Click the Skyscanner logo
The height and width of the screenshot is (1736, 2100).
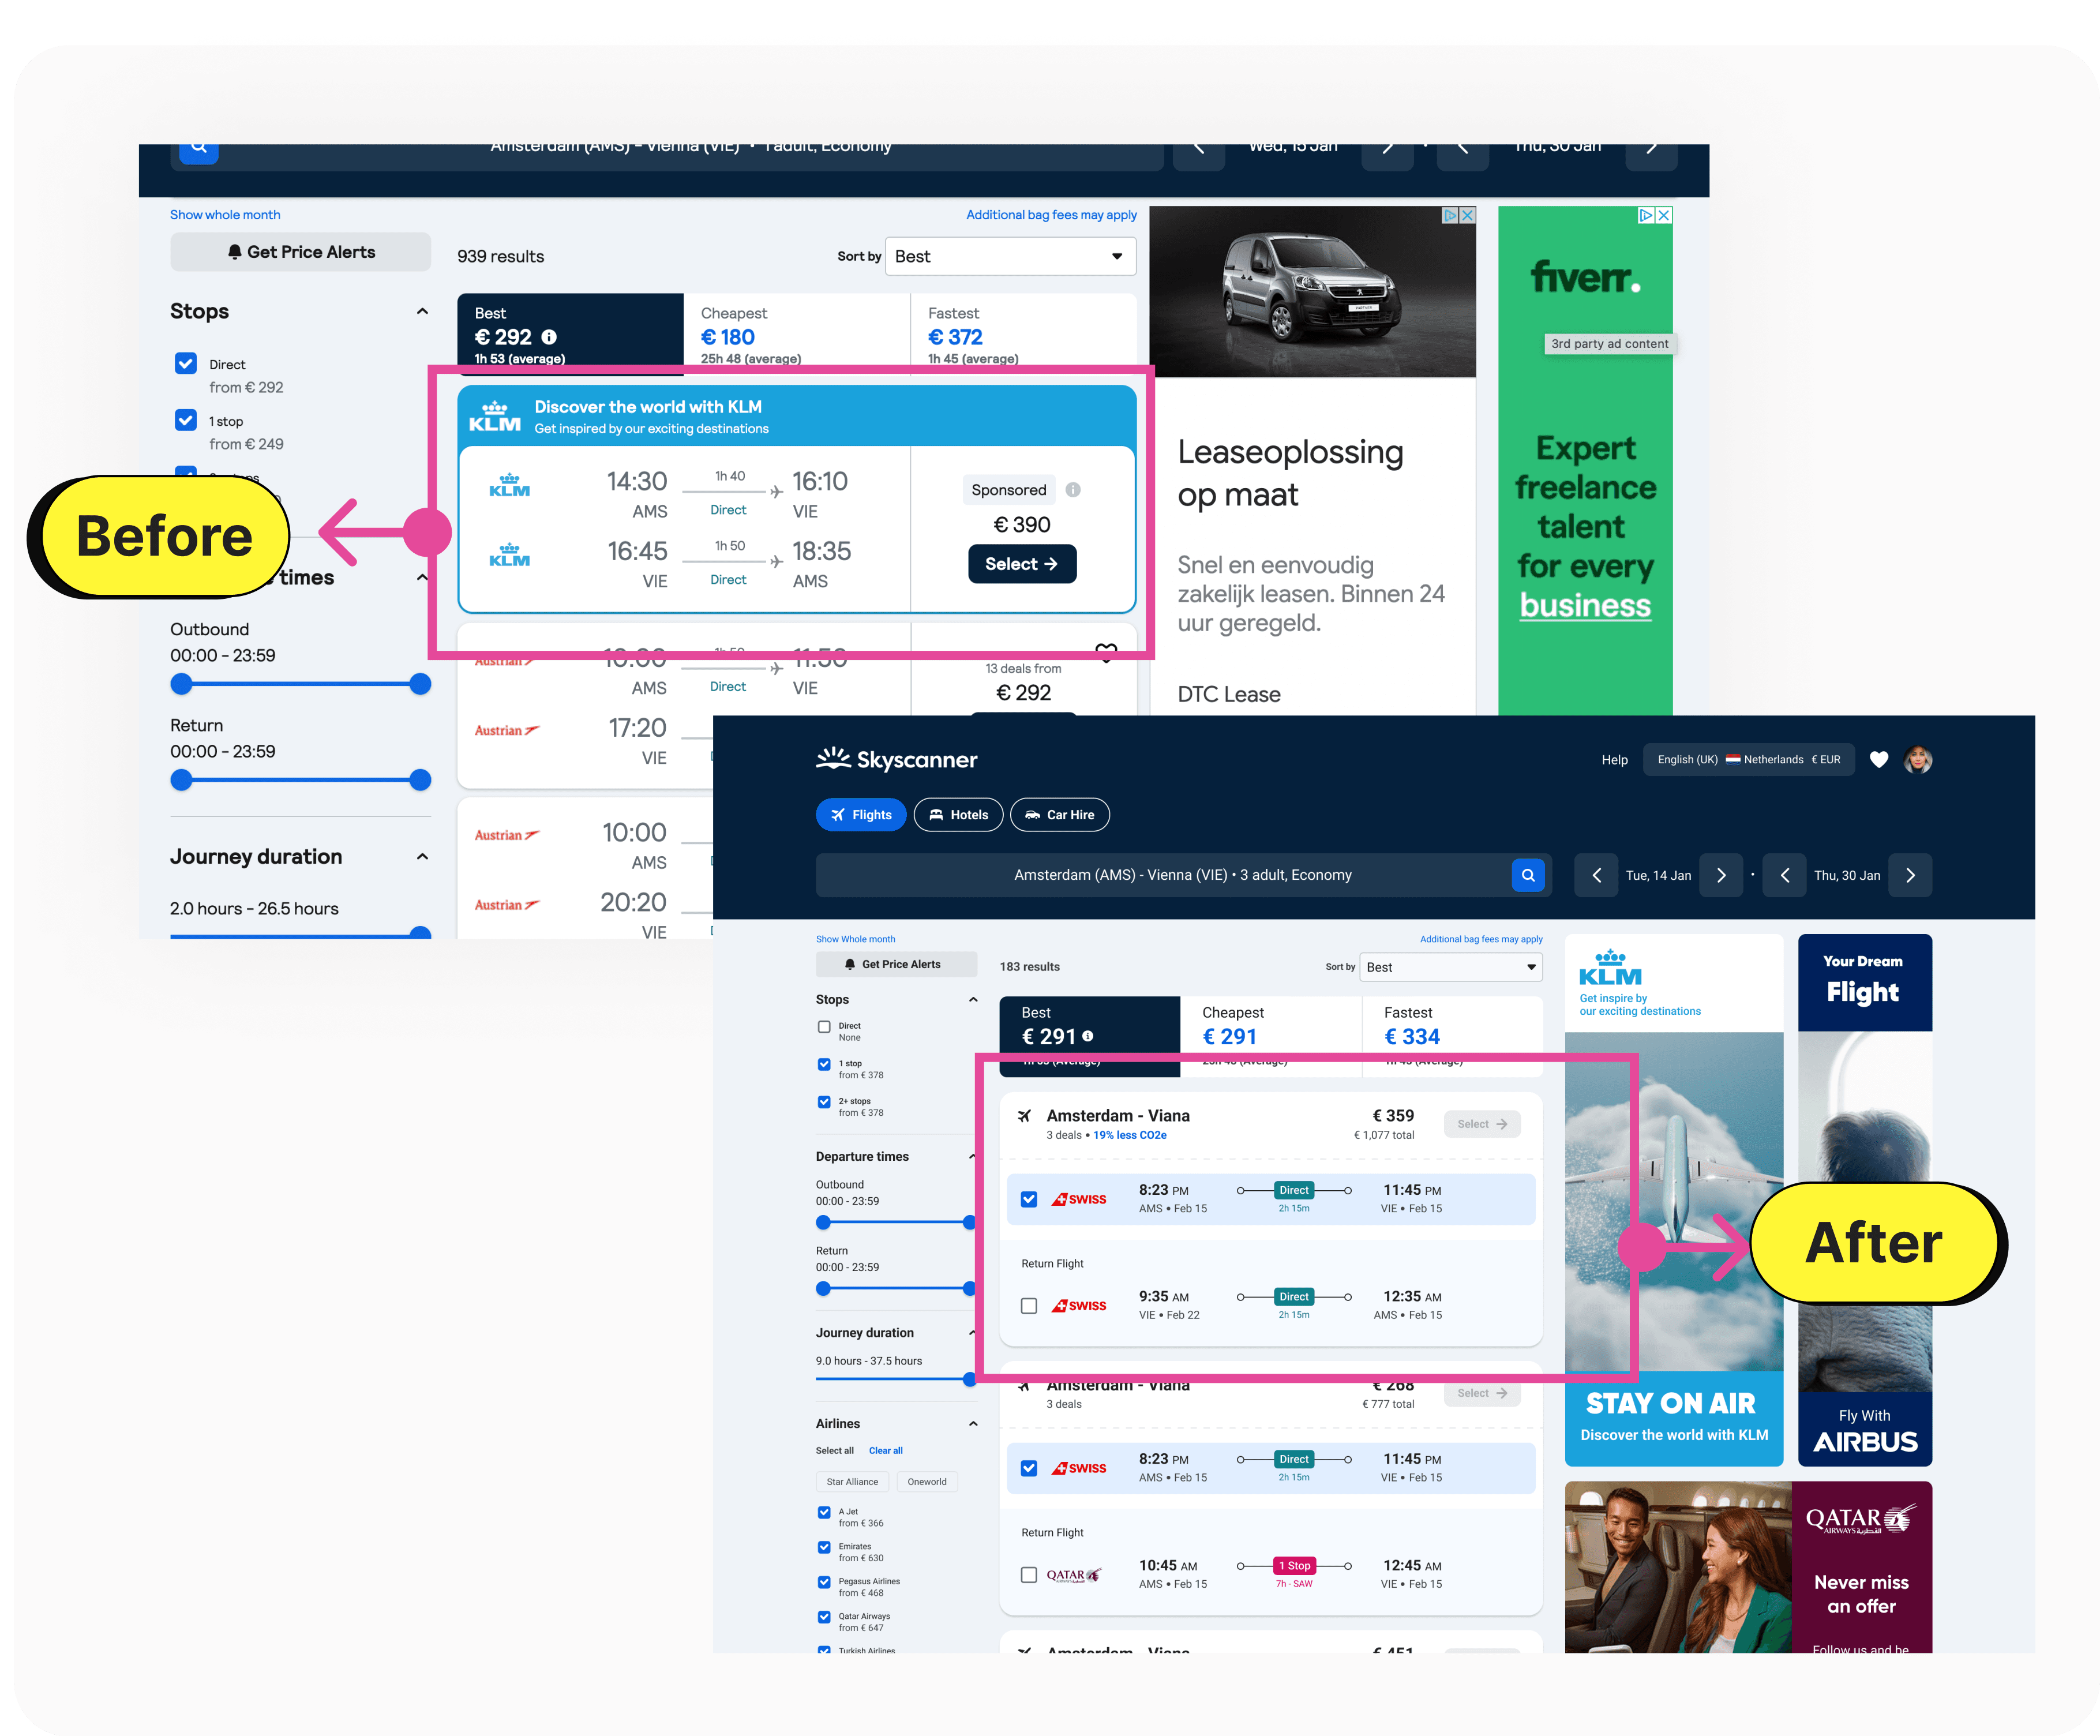897,759
